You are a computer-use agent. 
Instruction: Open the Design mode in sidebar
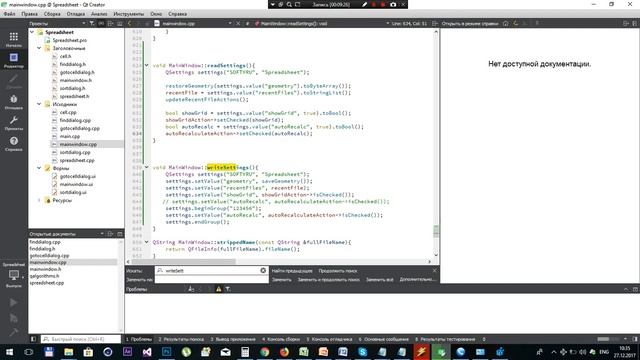coord(13,81)
